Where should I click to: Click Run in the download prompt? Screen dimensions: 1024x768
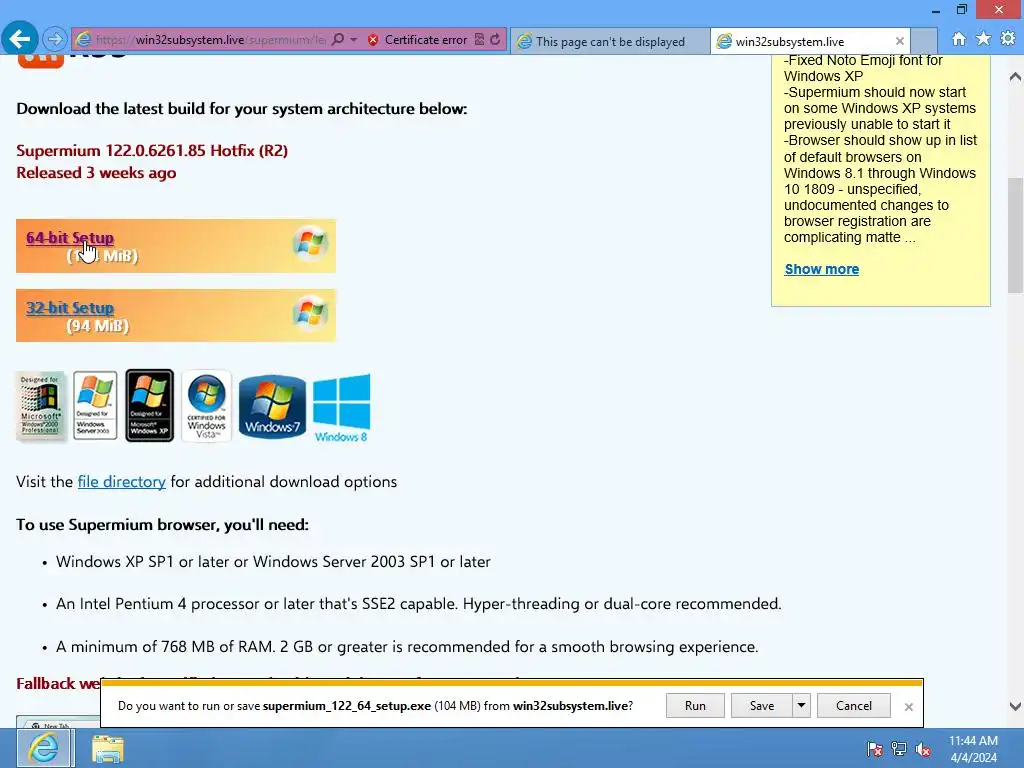point(695,705)
